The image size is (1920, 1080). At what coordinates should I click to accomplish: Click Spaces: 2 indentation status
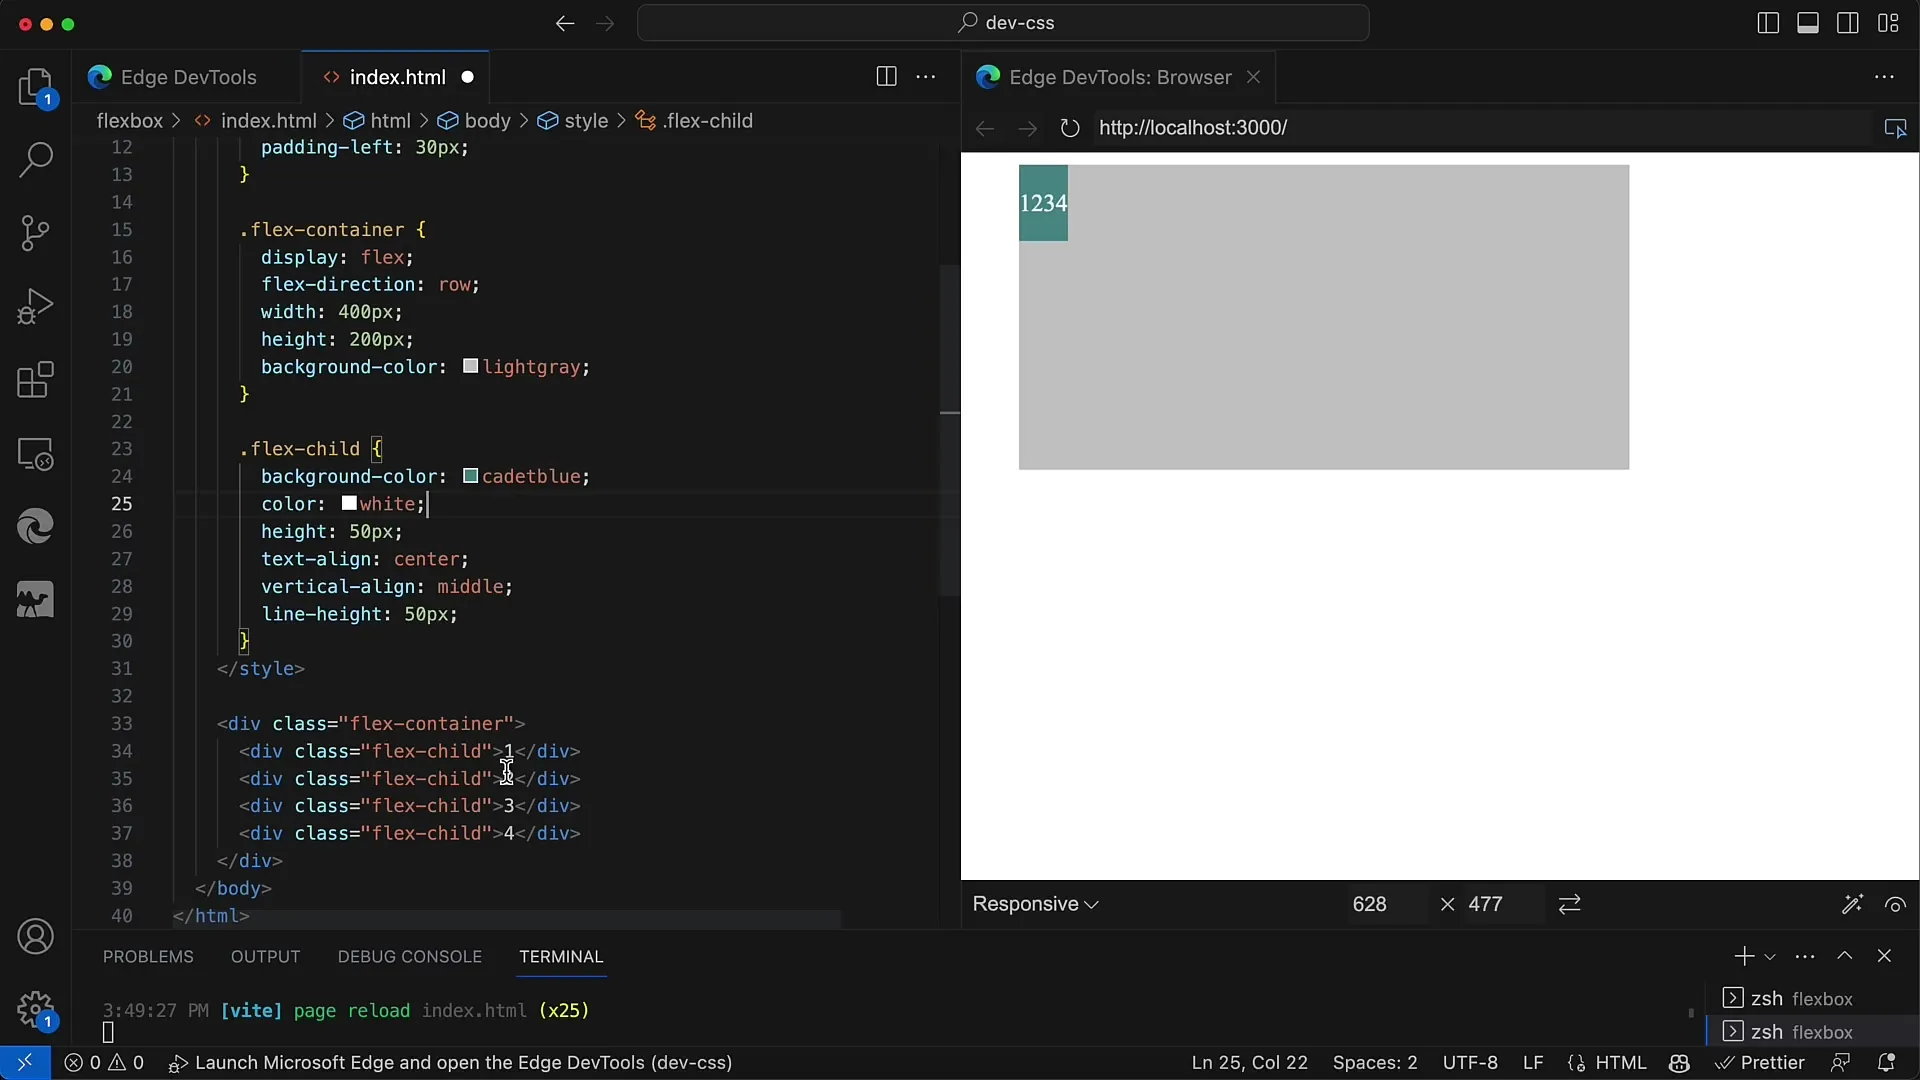pyautogui.click(x=1375, y=1063)
